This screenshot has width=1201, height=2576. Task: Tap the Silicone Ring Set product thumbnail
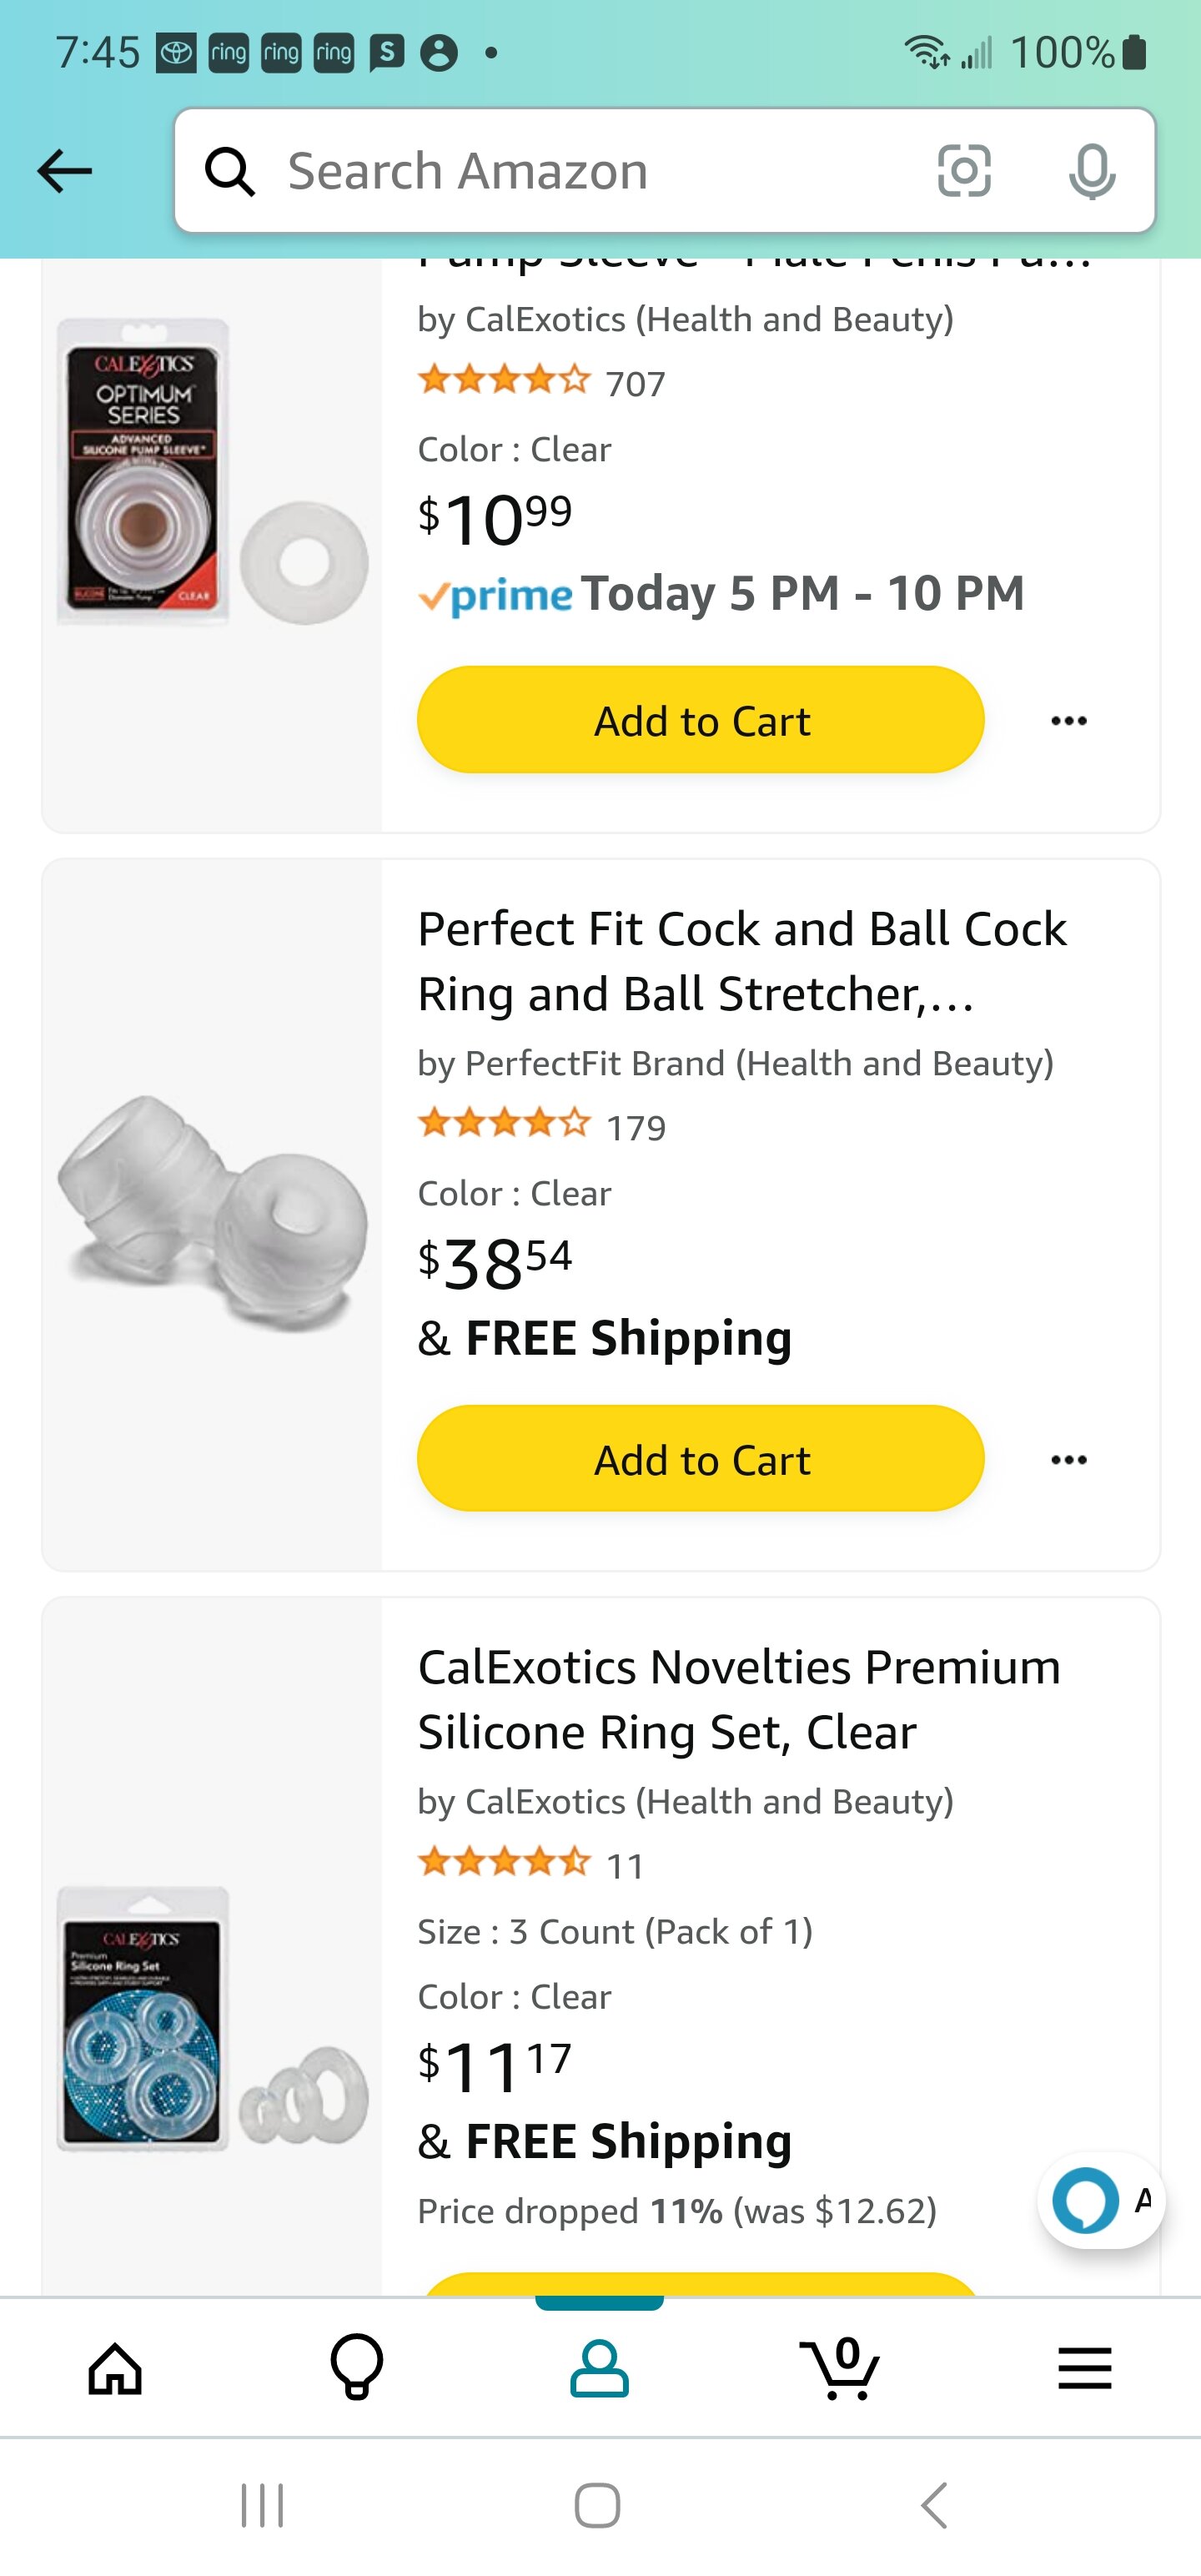coord(212,2018)
